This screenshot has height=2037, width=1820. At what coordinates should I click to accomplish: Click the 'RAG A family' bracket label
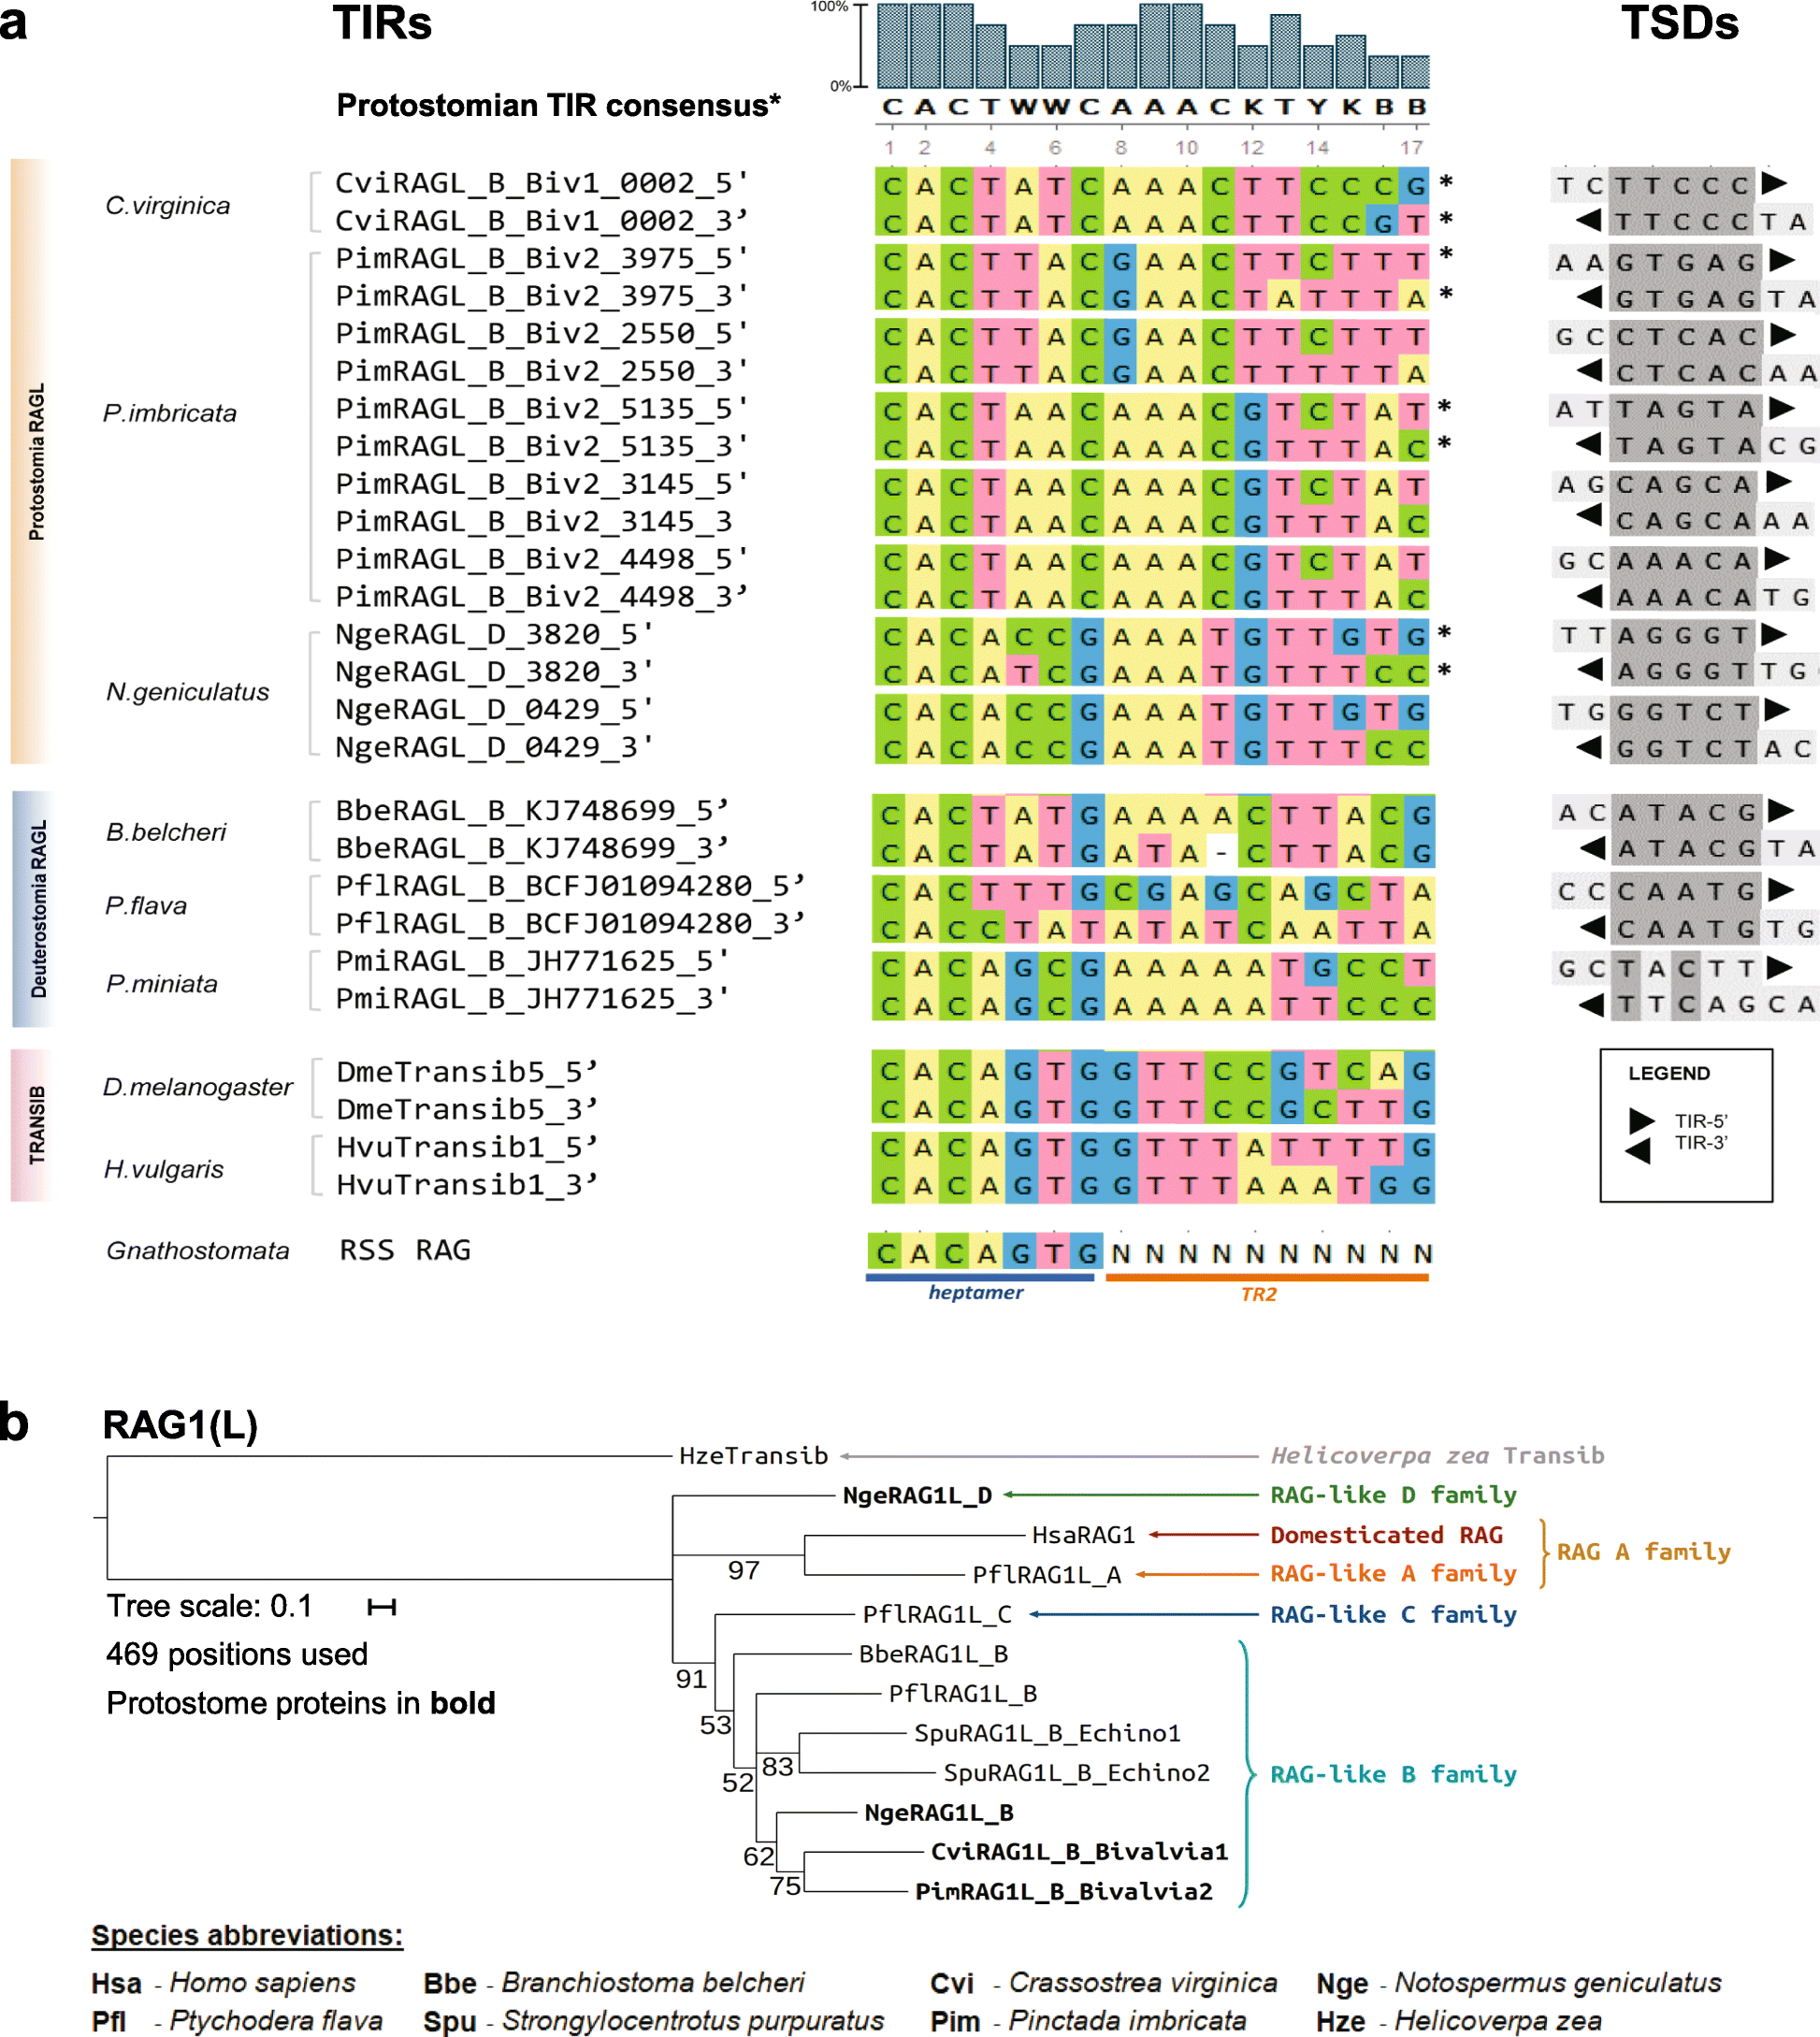[x=1643, y=1552]
